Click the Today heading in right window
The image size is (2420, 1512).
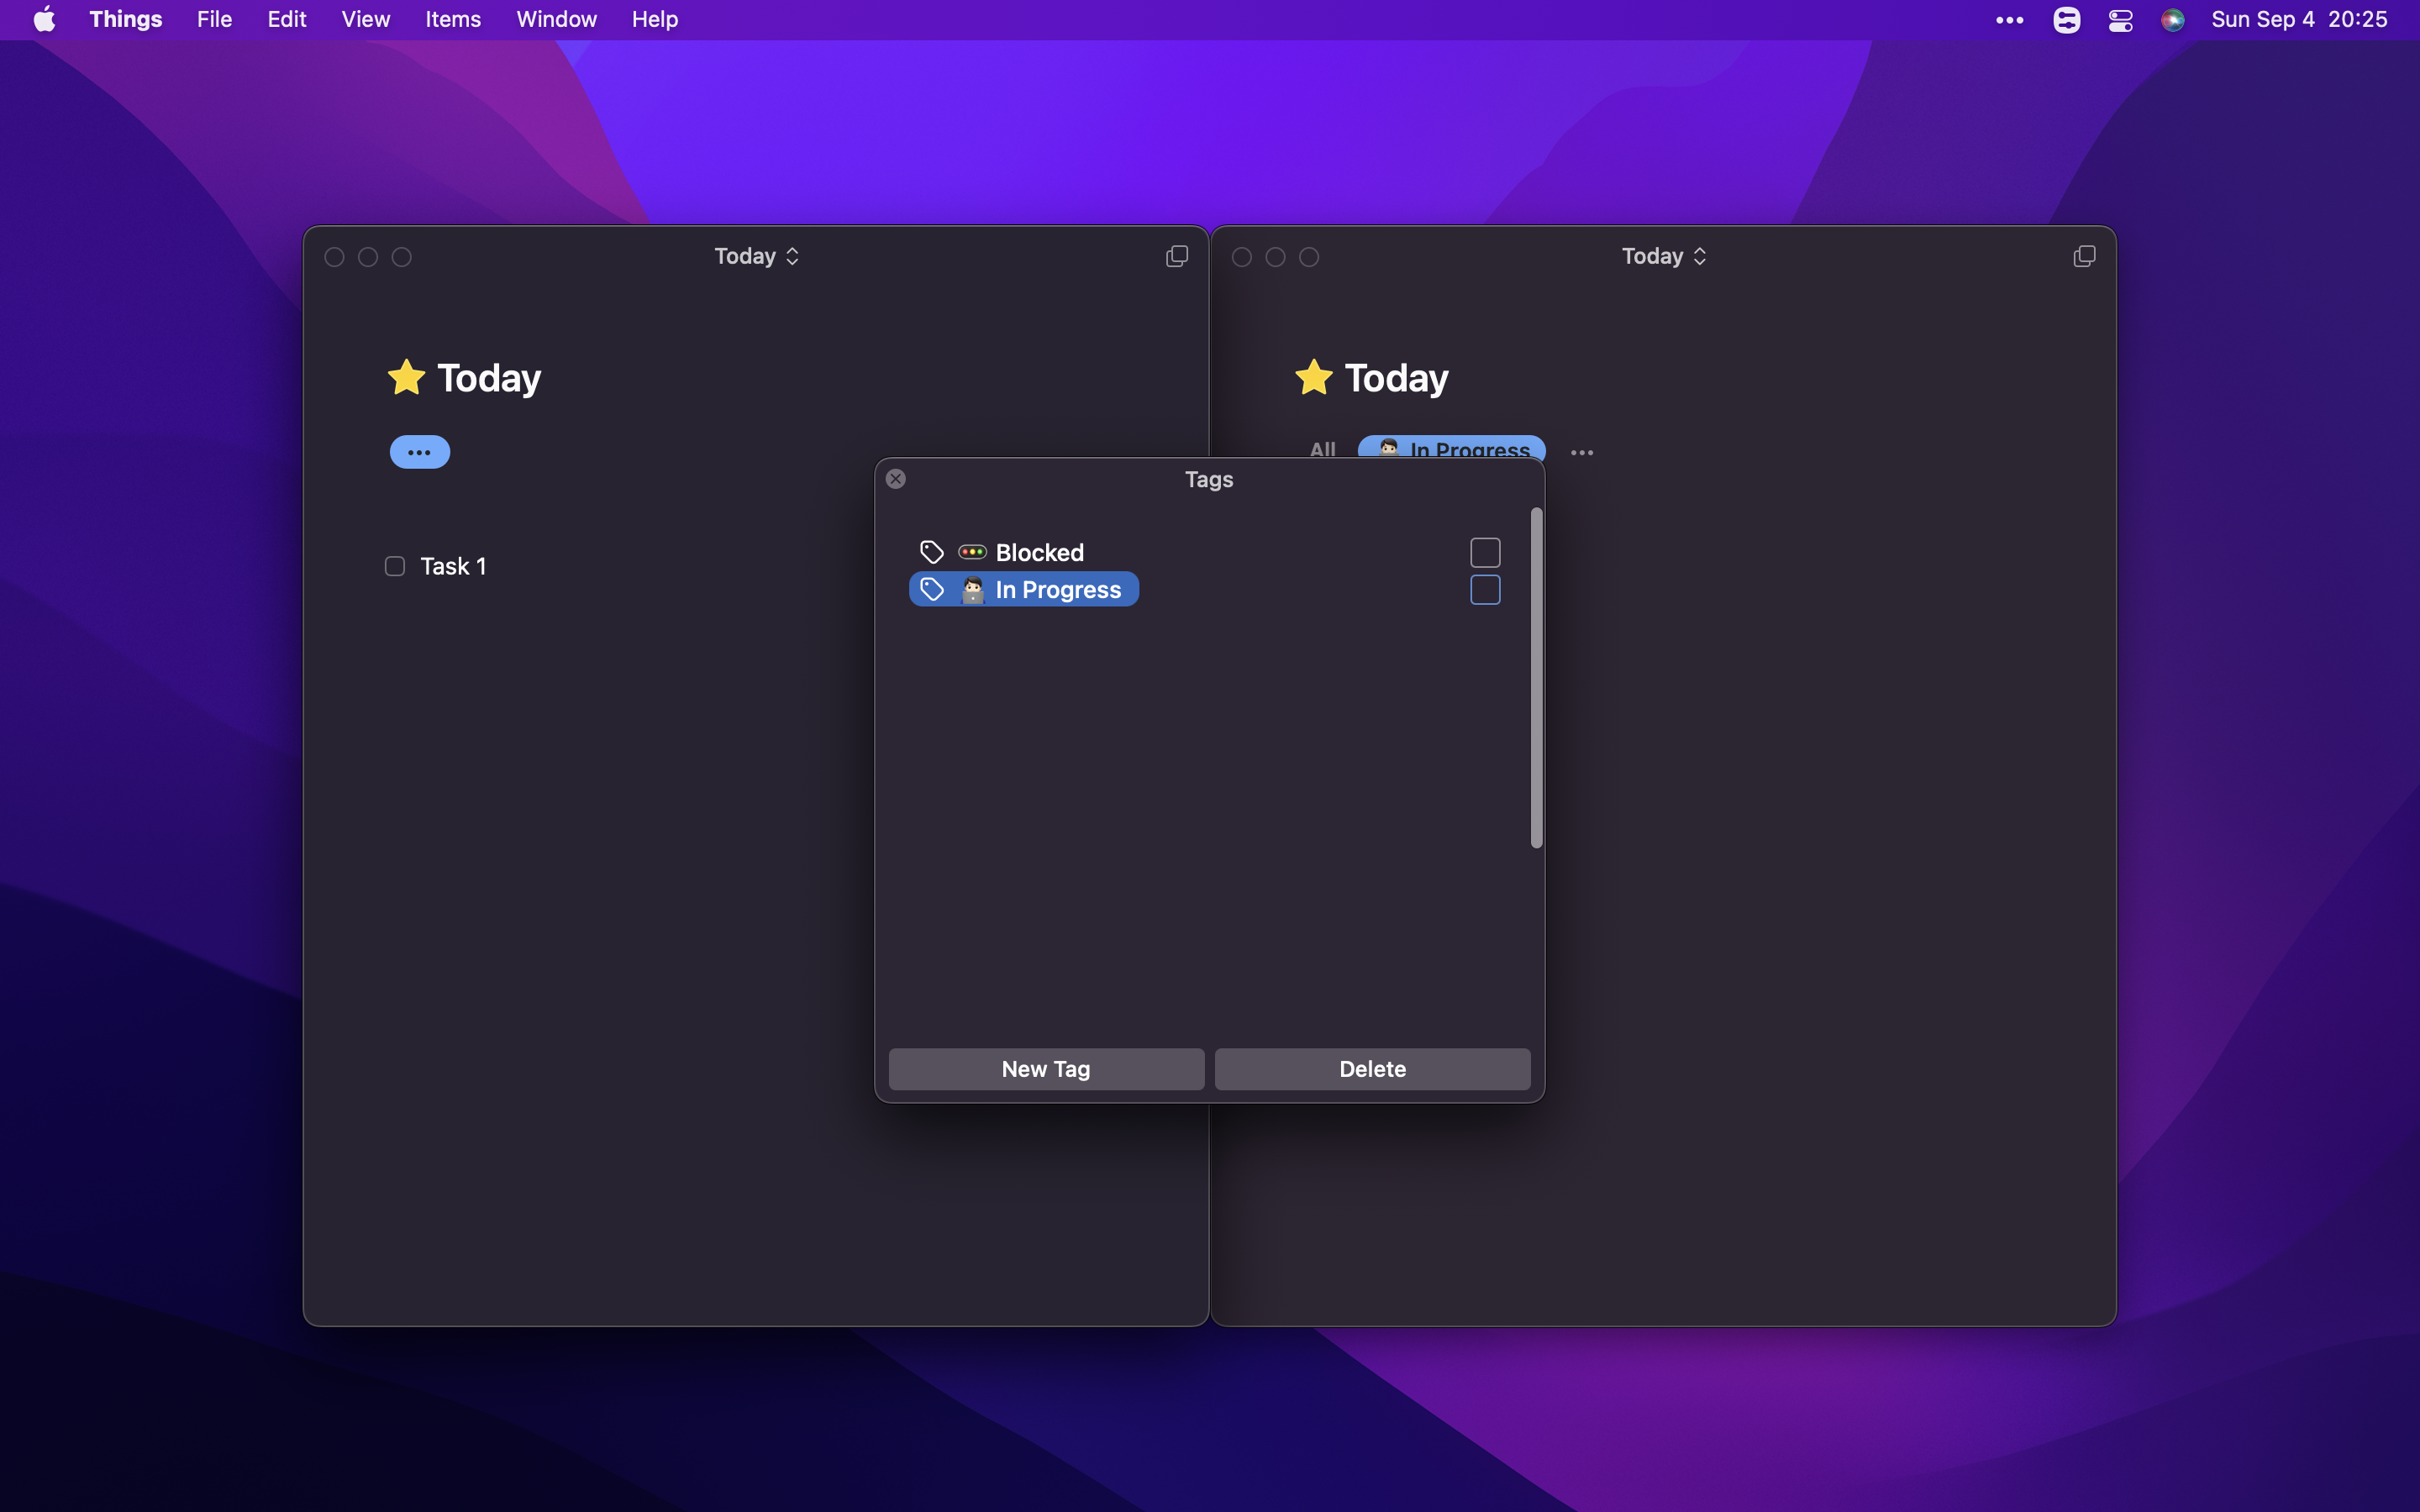[1396, 378]
